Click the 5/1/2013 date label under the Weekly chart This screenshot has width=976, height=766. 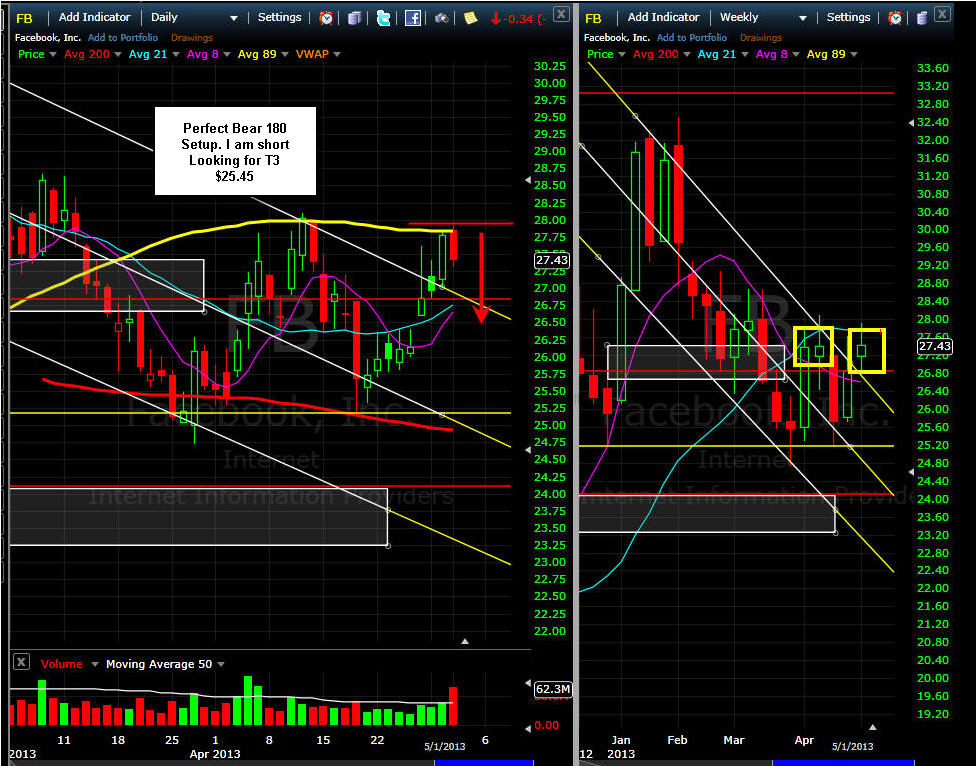point(852,746)
